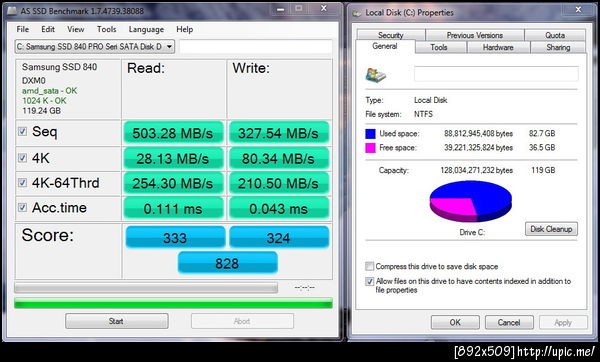Open the View menu
600x362 pixels.
pyautogui.click(x=75, y=29)
